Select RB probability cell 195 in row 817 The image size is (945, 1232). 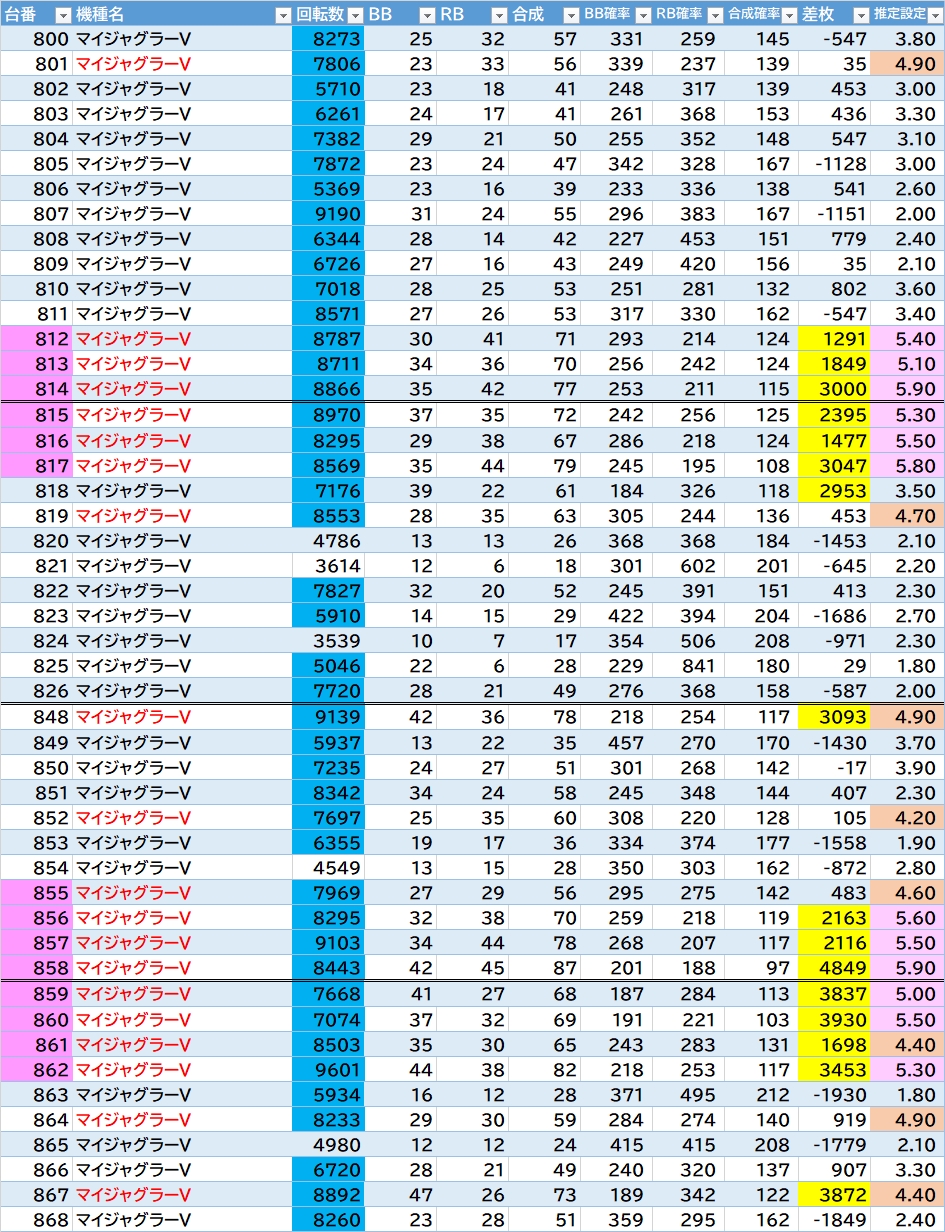[x=689, y=465]
